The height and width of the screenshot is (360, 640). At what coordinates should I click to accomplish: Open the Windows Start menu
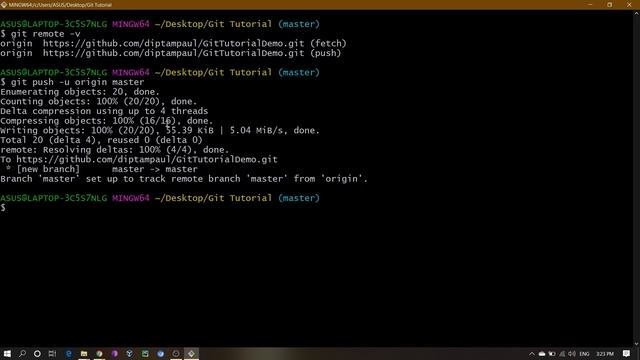click(7, 353)
